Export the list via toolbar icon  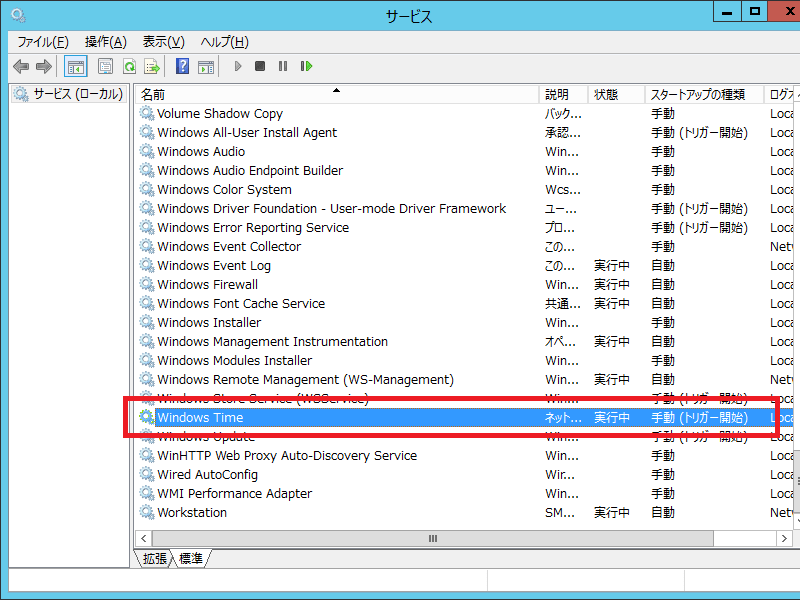pyautogui.click(x=152, y=66)
